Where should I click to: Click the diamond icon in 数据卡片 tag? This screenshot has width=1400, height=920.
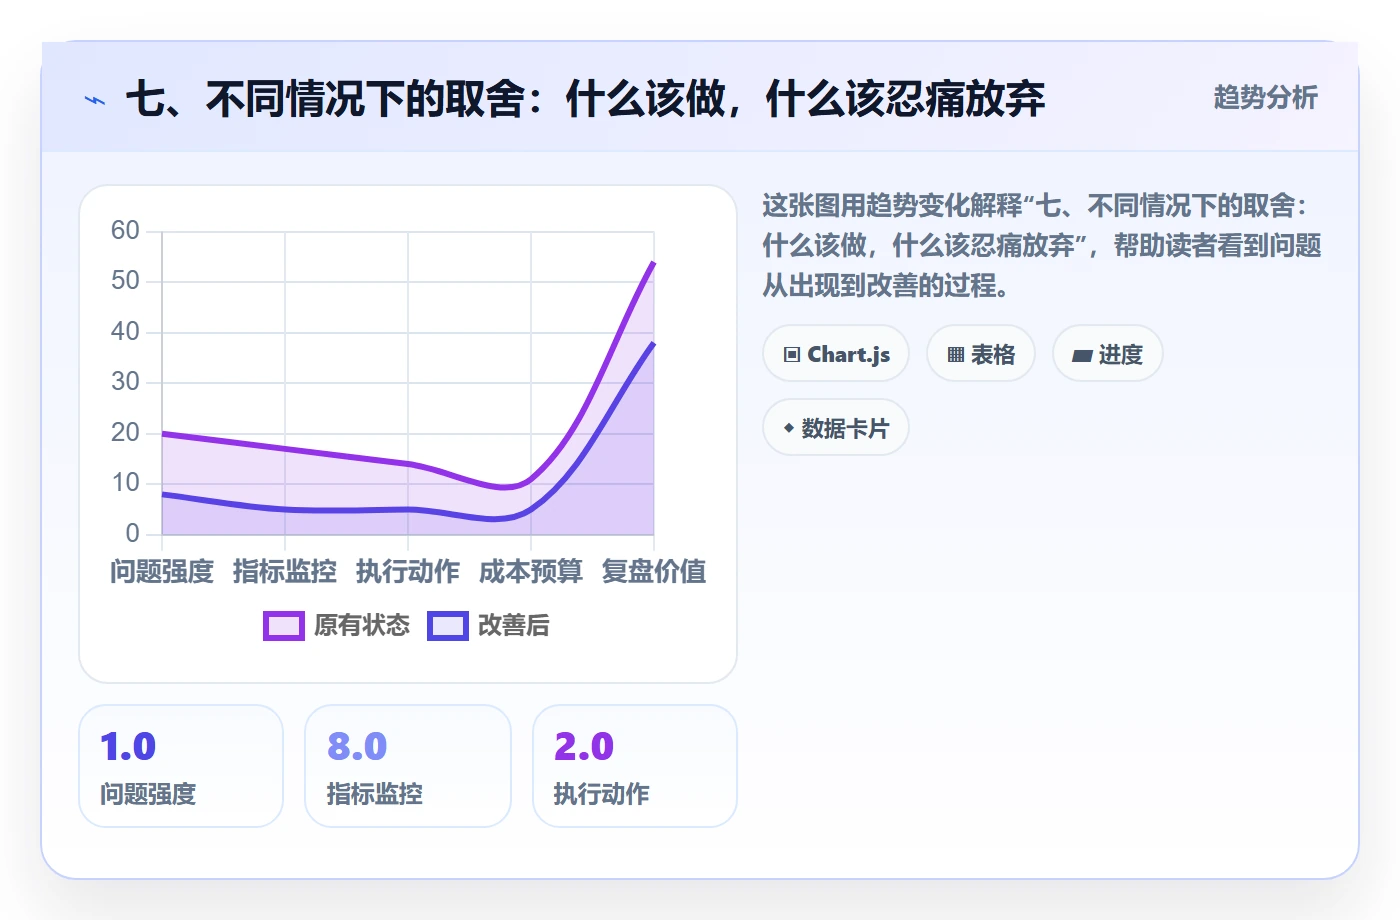click(x=789, y=428)
